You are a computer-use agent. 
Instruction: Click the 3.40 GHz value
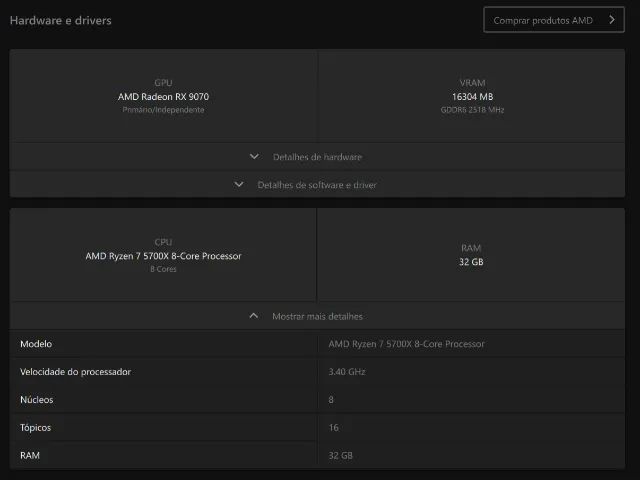click(347, 372)
